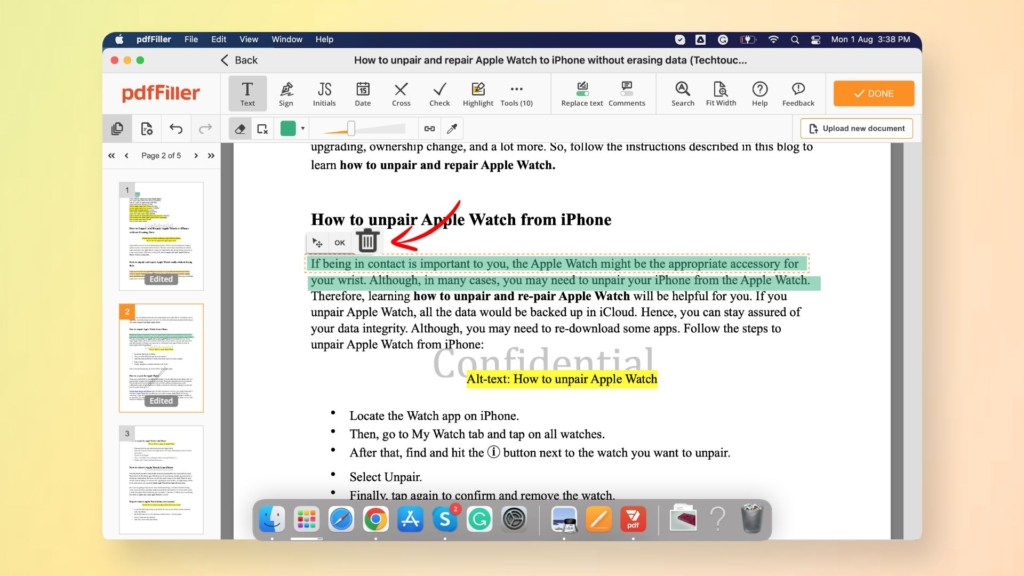Go to the next page
The height and width of the screenshot is (576, 1024).
[196, 155]
